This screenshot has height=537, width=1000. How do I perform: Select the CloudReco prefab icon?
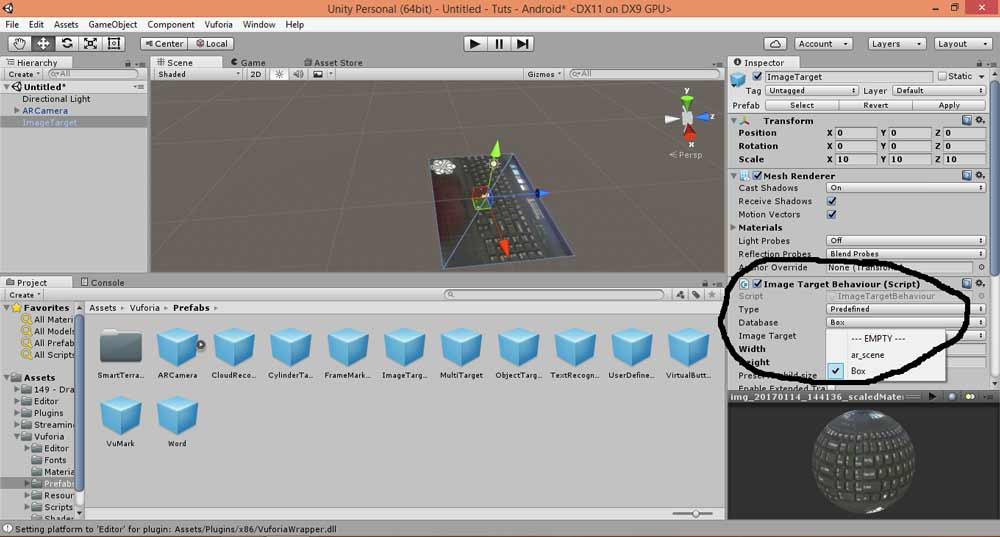click(234, 347)
